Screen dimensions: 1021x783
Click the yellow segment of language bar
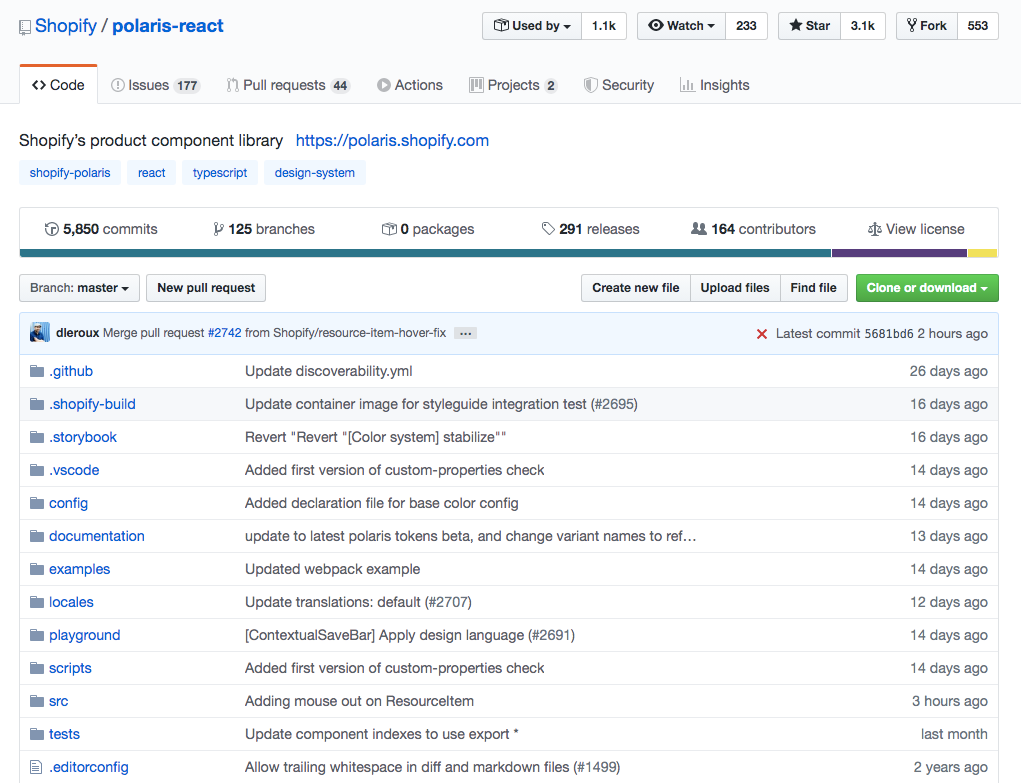982,253
